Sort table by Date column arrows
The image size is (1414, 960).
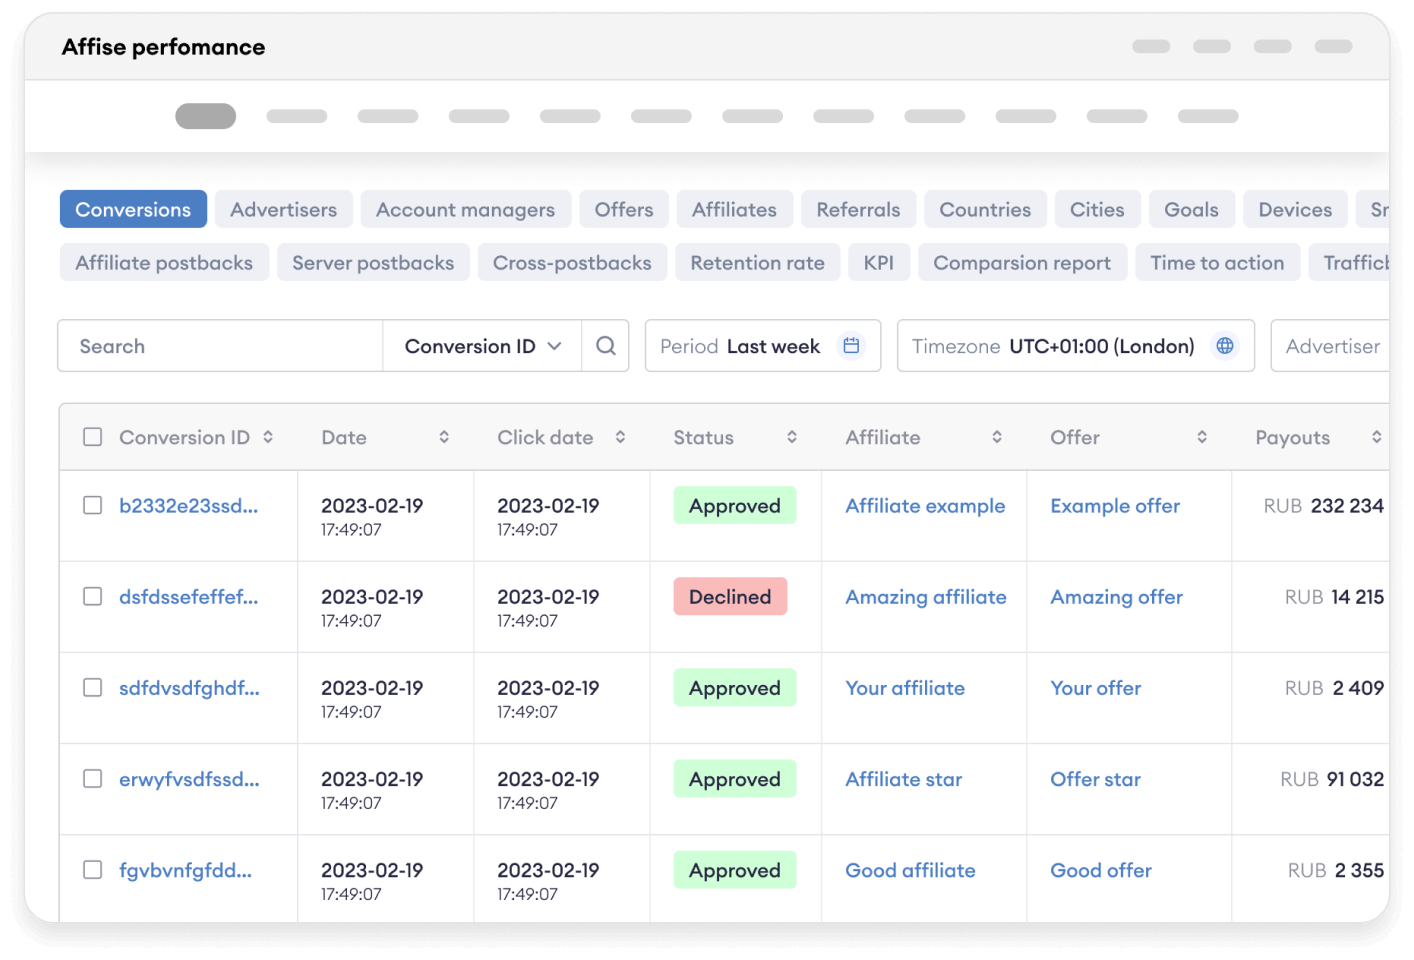tap(444, 437)
